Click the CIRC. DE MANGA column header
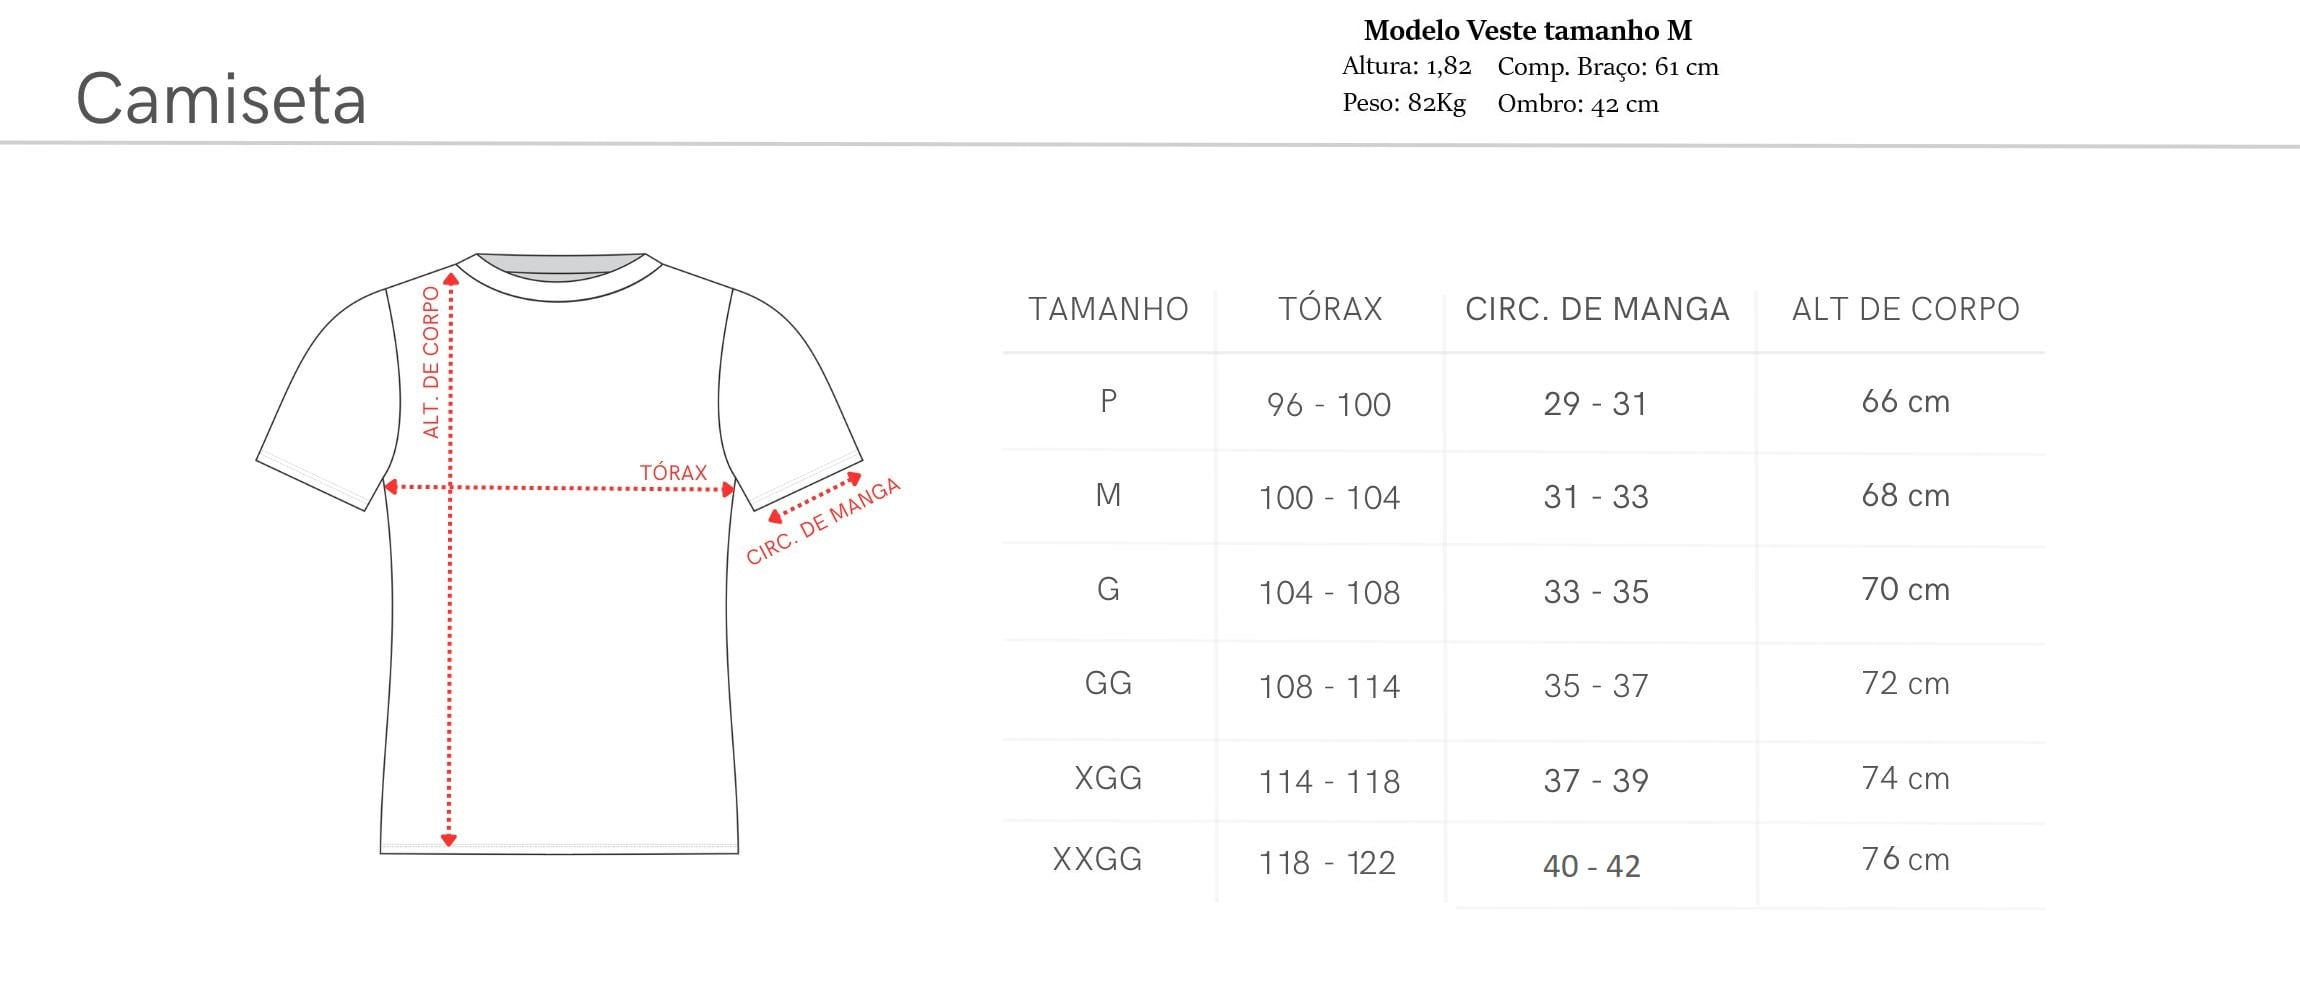 tap(1597, 309)
